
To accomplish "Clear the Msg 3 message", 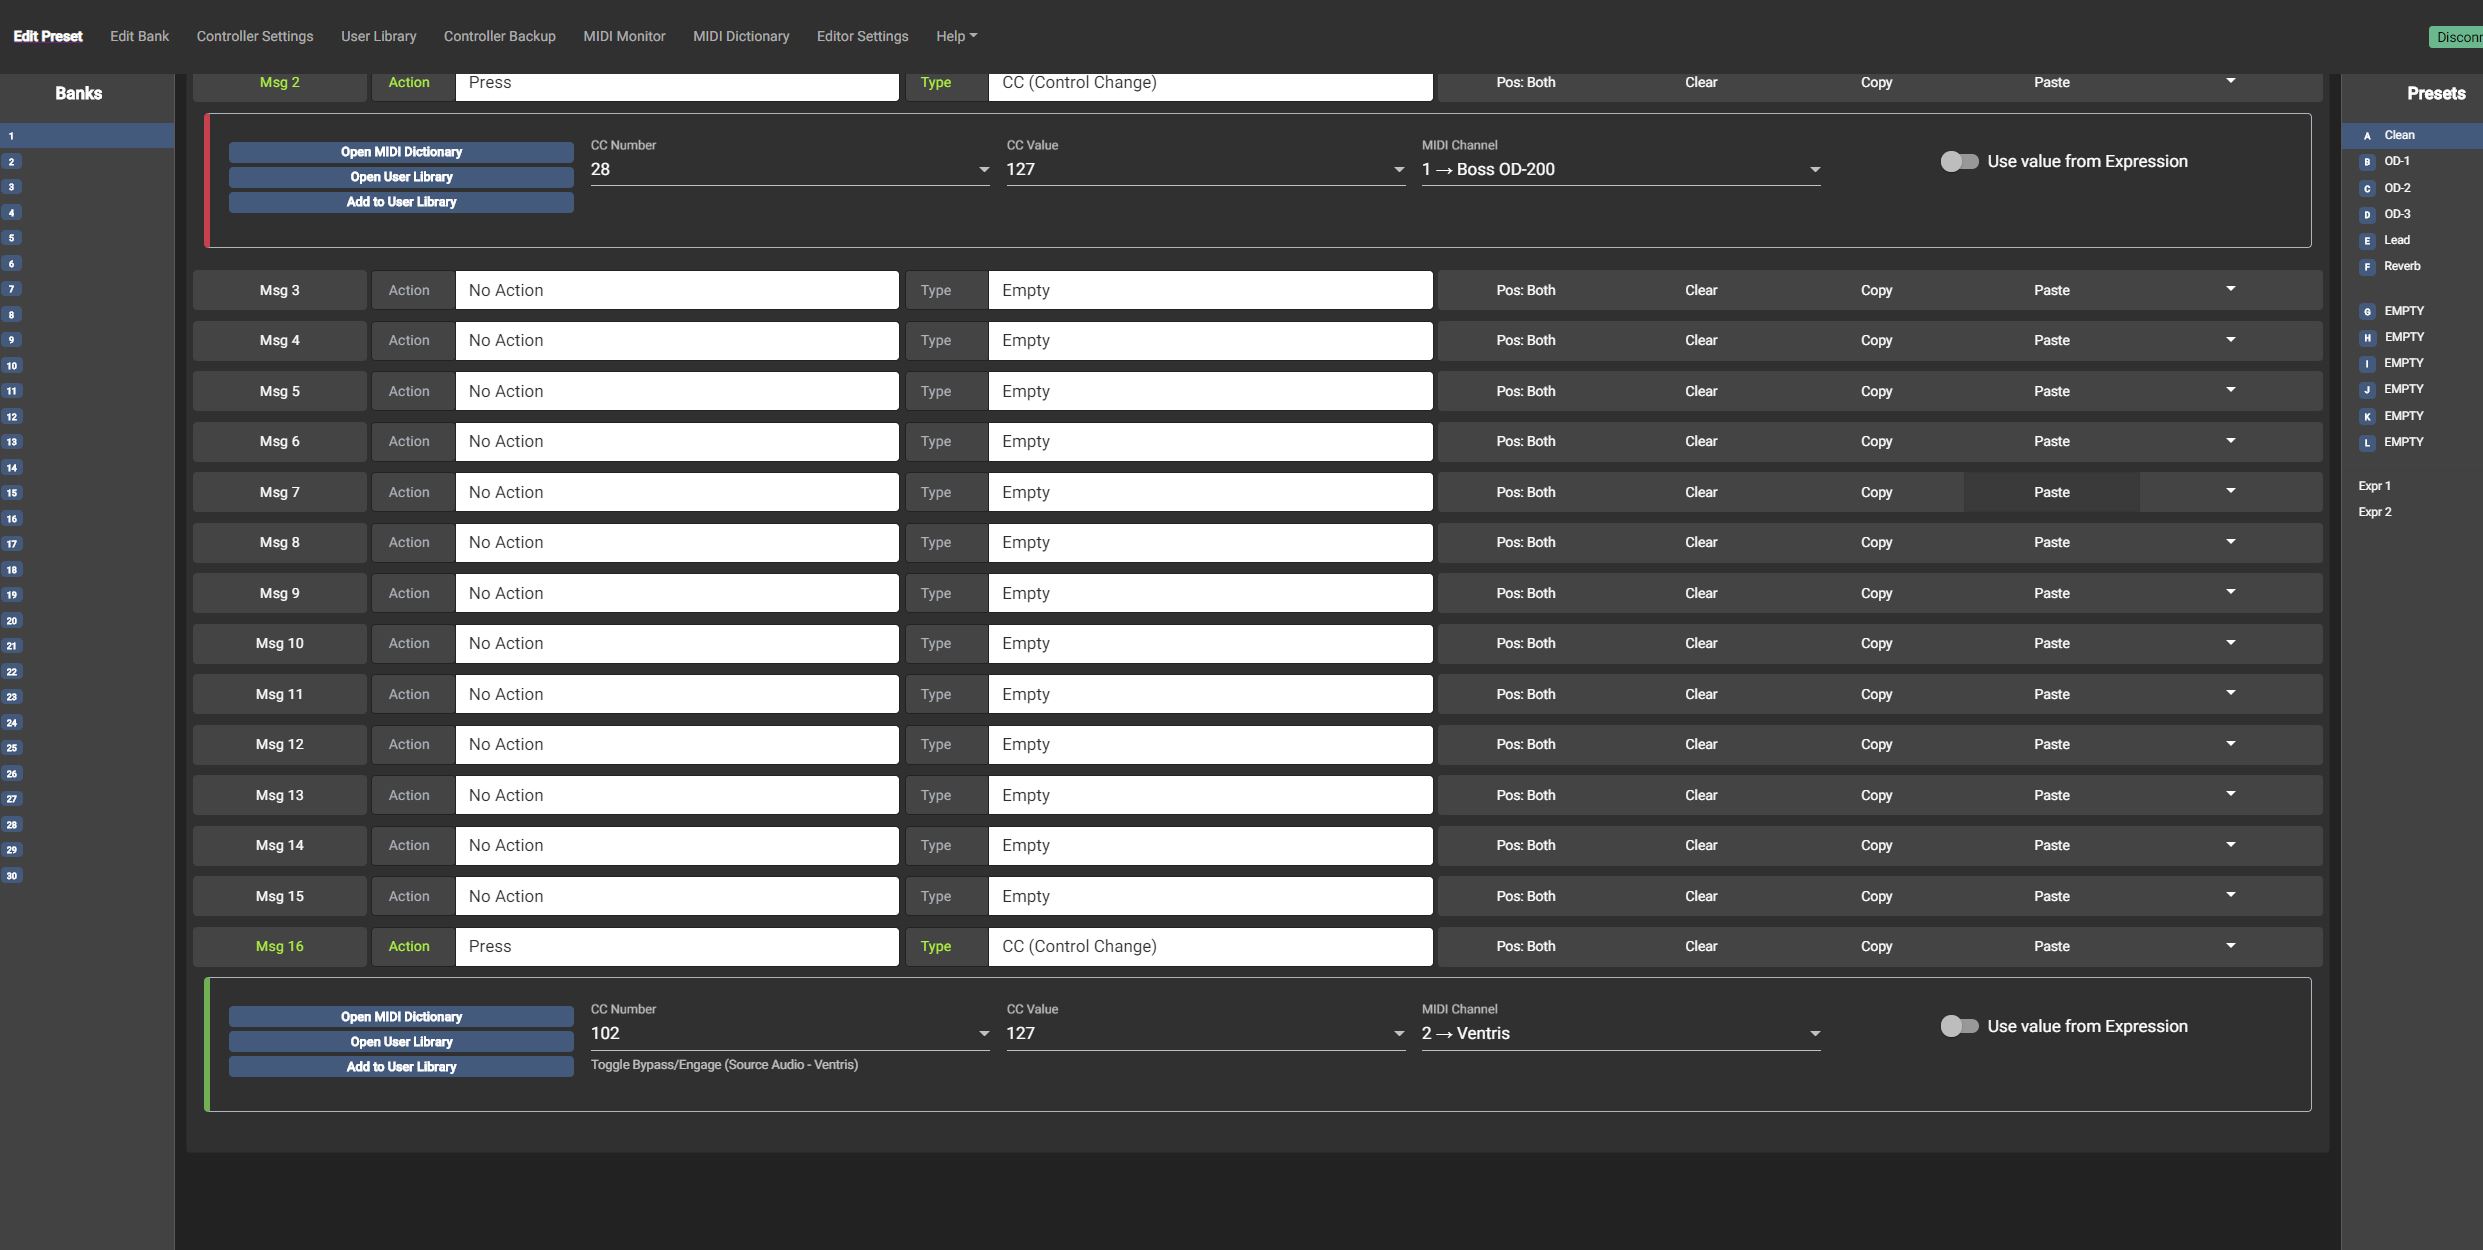I will (1700, 290).
